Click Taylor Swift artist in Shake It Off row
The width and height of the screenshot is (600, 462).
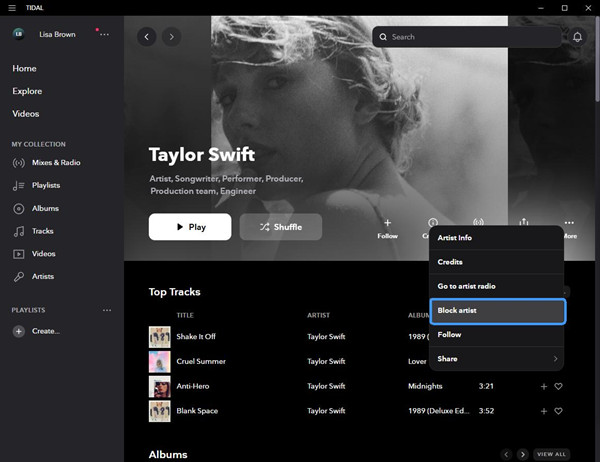pyautogui.click(x=326, y=337)
